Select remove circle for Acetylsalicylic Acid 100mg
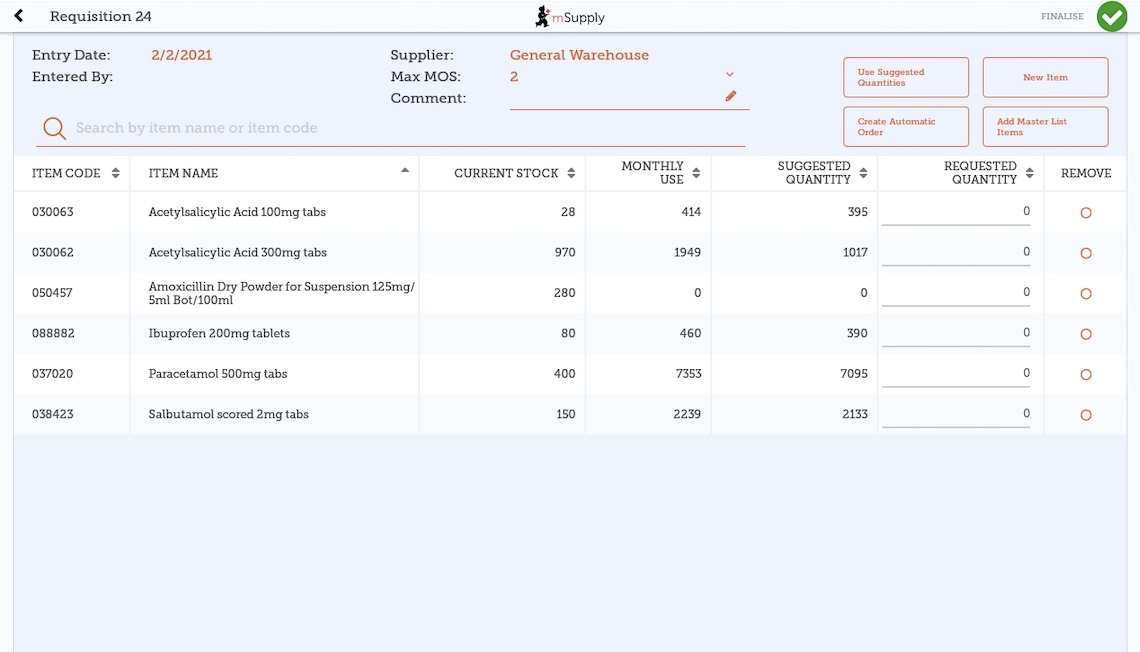The width and height of the screenshot is (1140, 652). pos(1086,213)
